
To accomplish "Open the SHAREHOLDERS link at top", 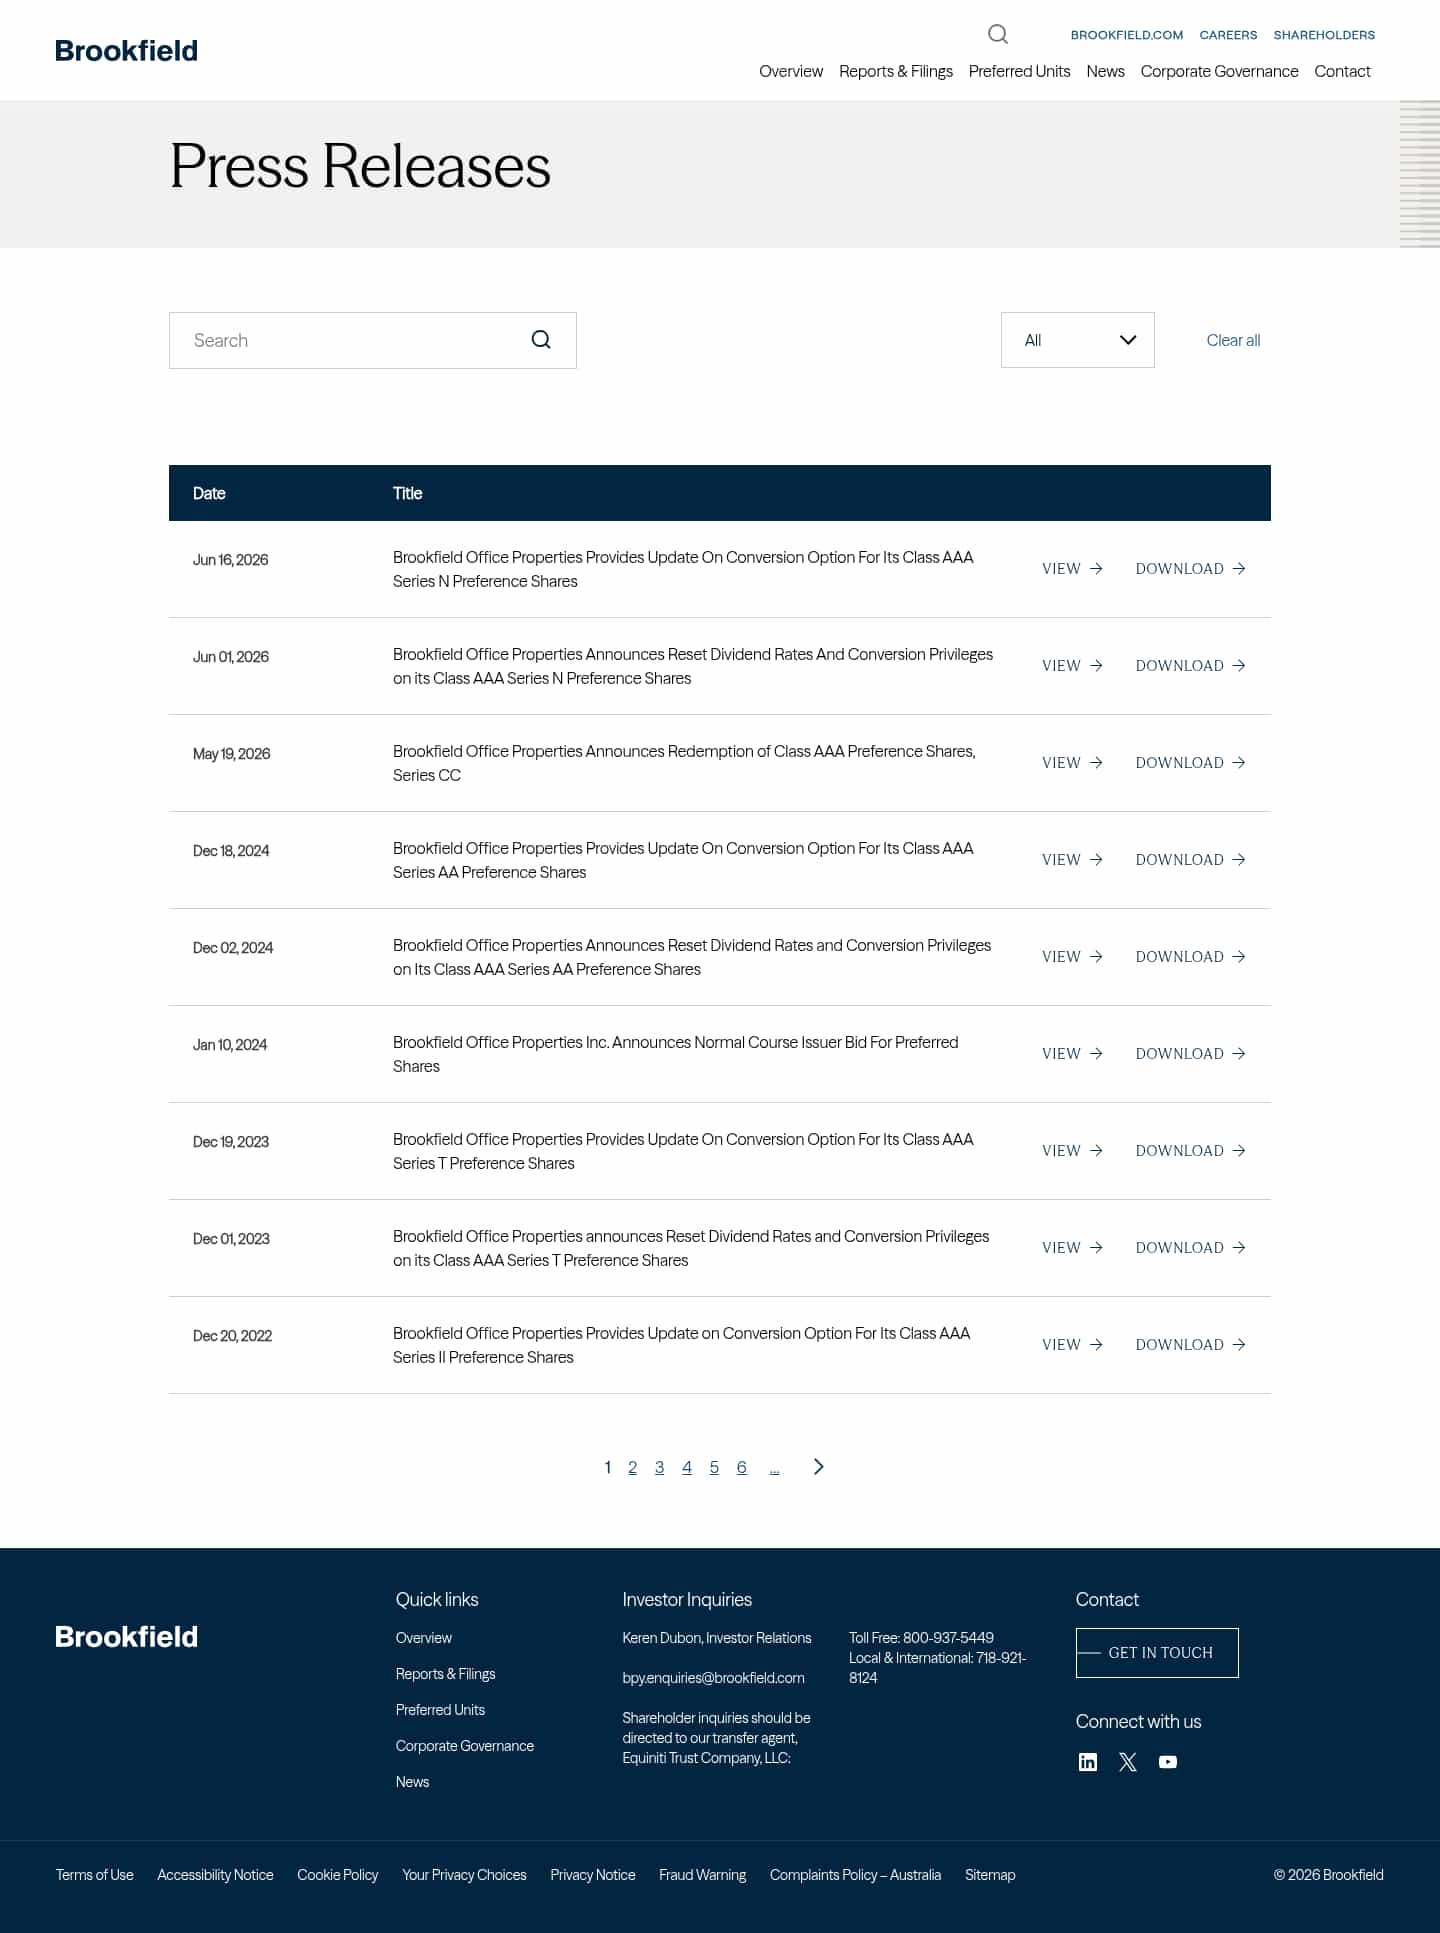I will (1324, 35).
